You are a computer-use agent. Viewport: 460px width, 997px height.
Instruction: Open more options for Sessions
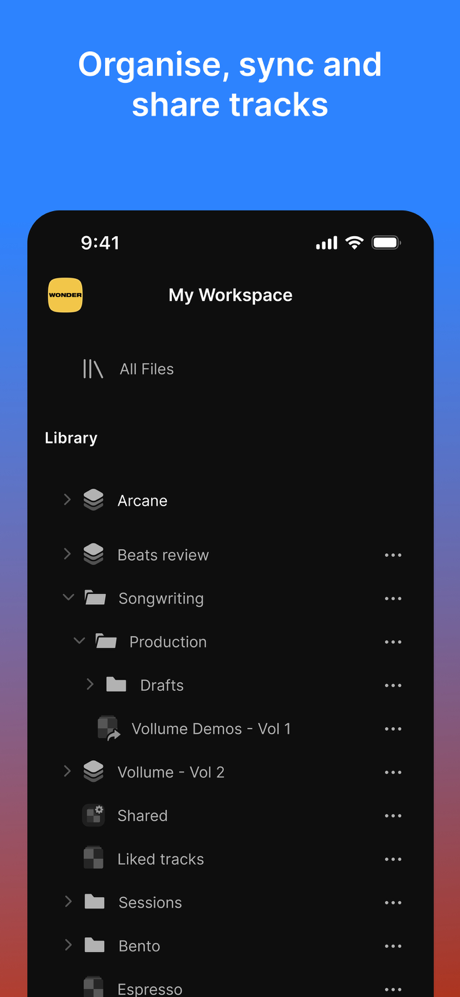[x=393, y=902]
